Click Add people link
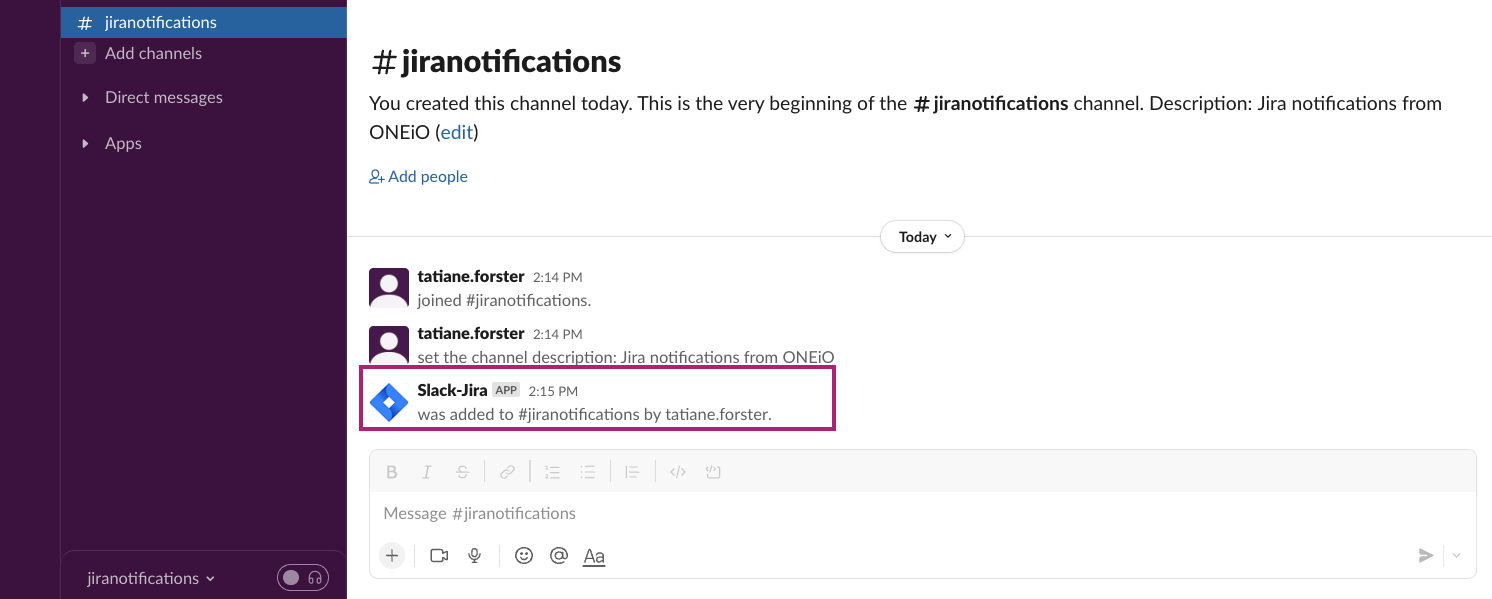1492x599 pixels. (418, 176)
